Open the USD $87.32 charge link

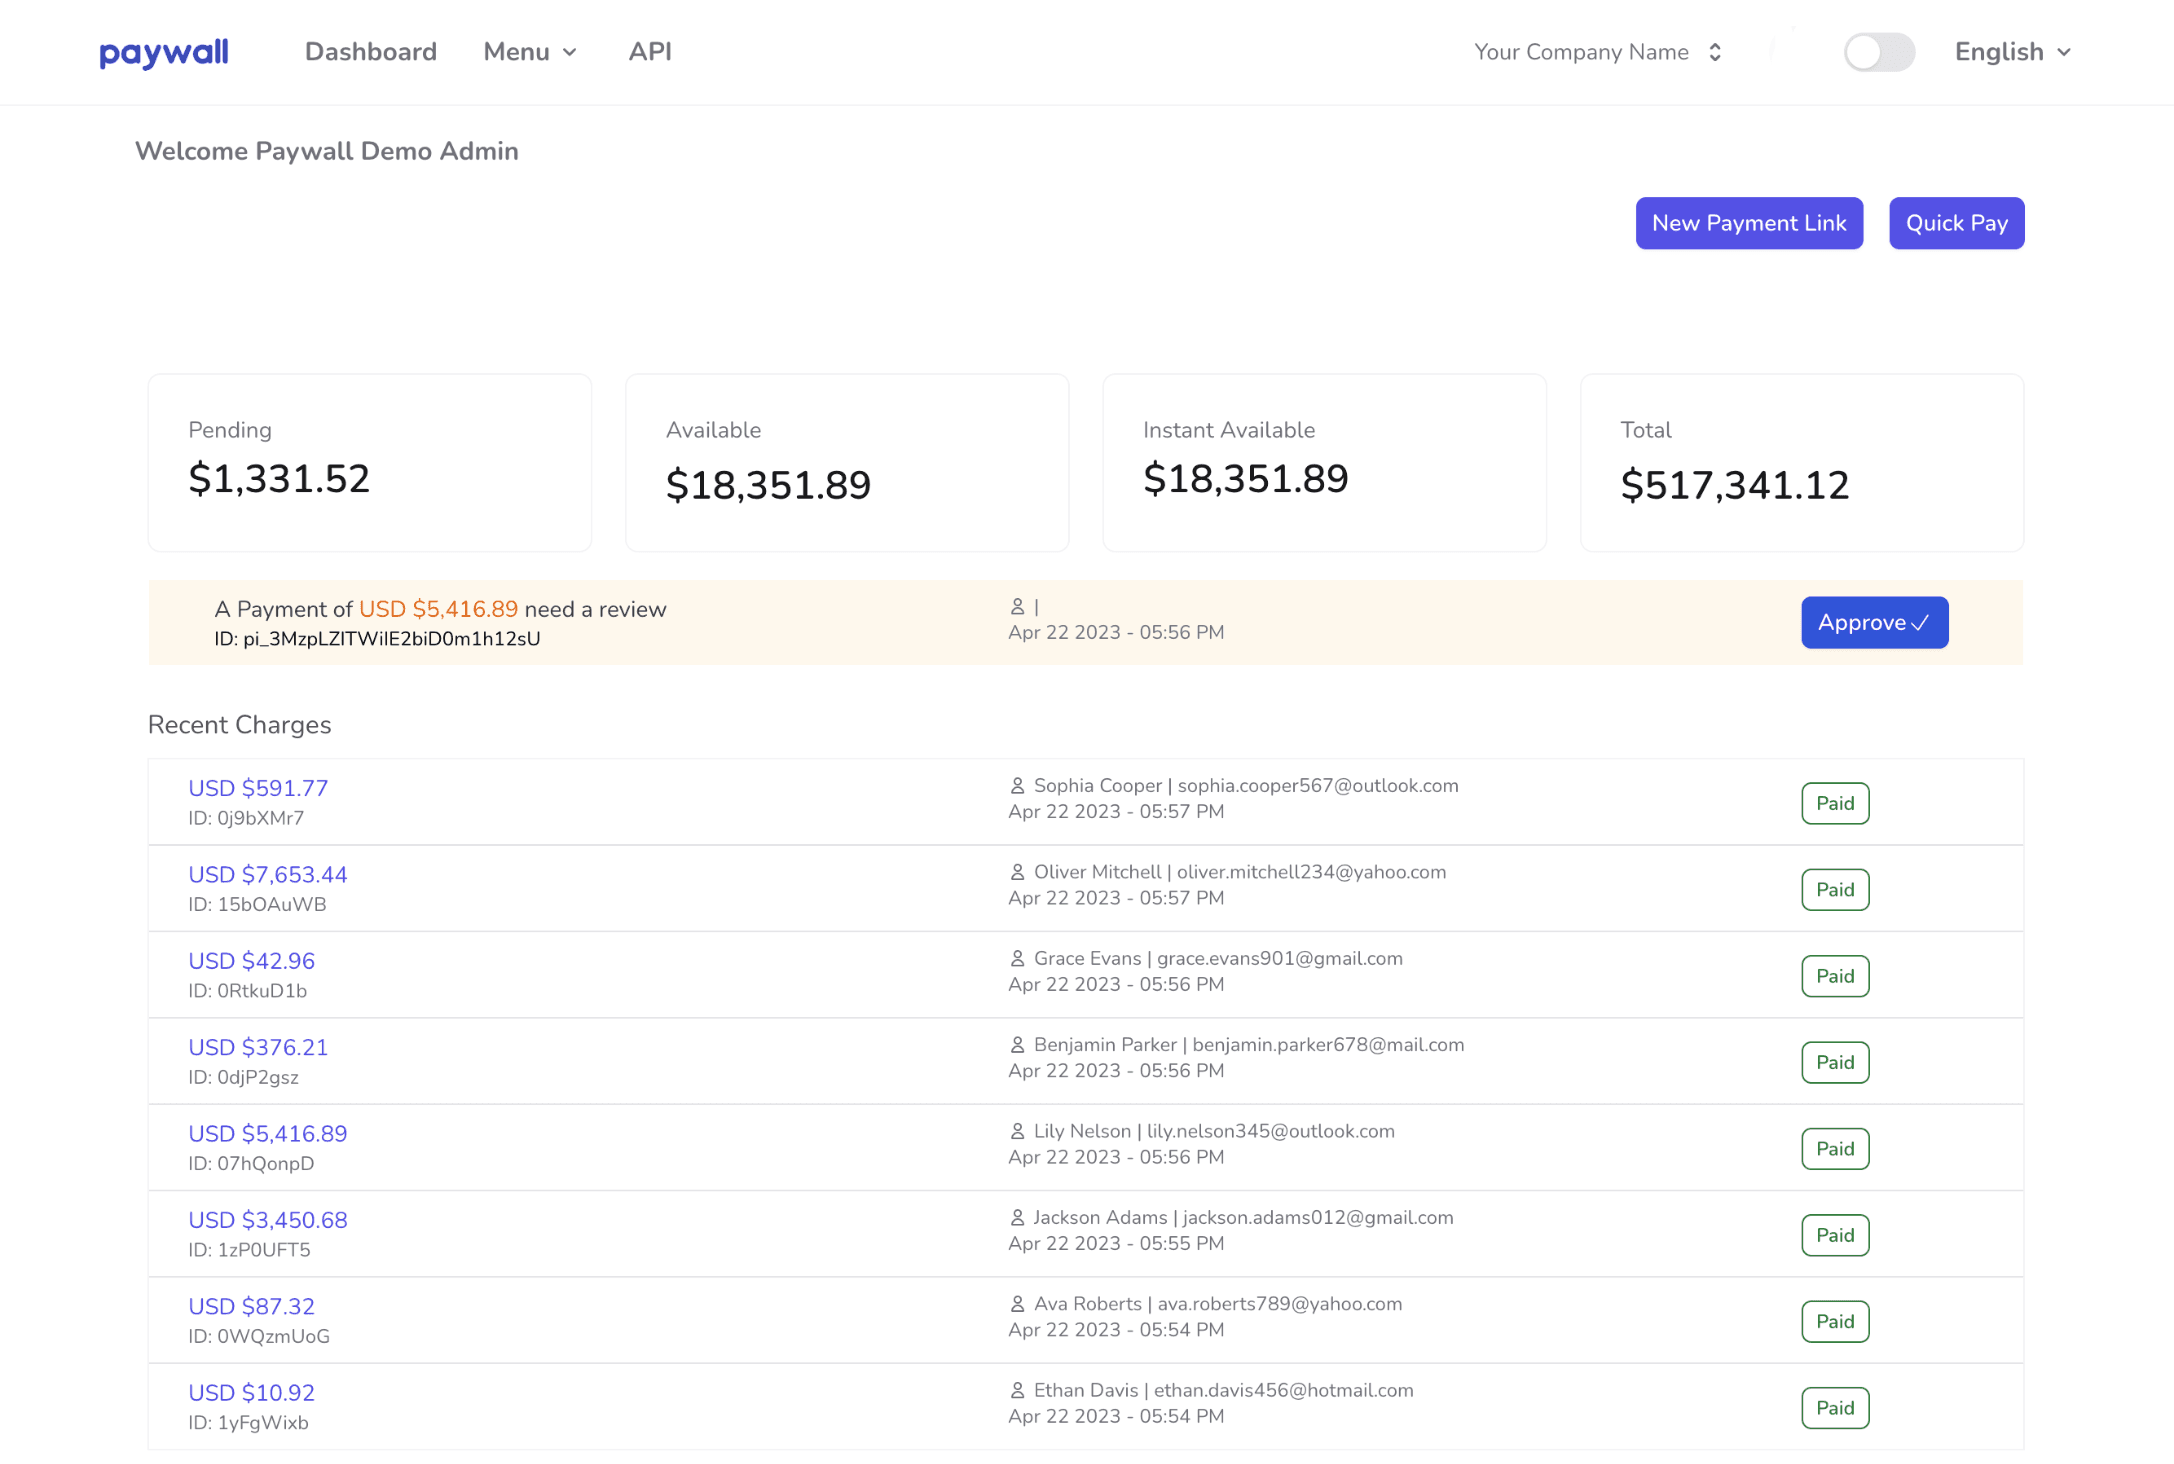pyautogui.click(x=251, y=1307)
